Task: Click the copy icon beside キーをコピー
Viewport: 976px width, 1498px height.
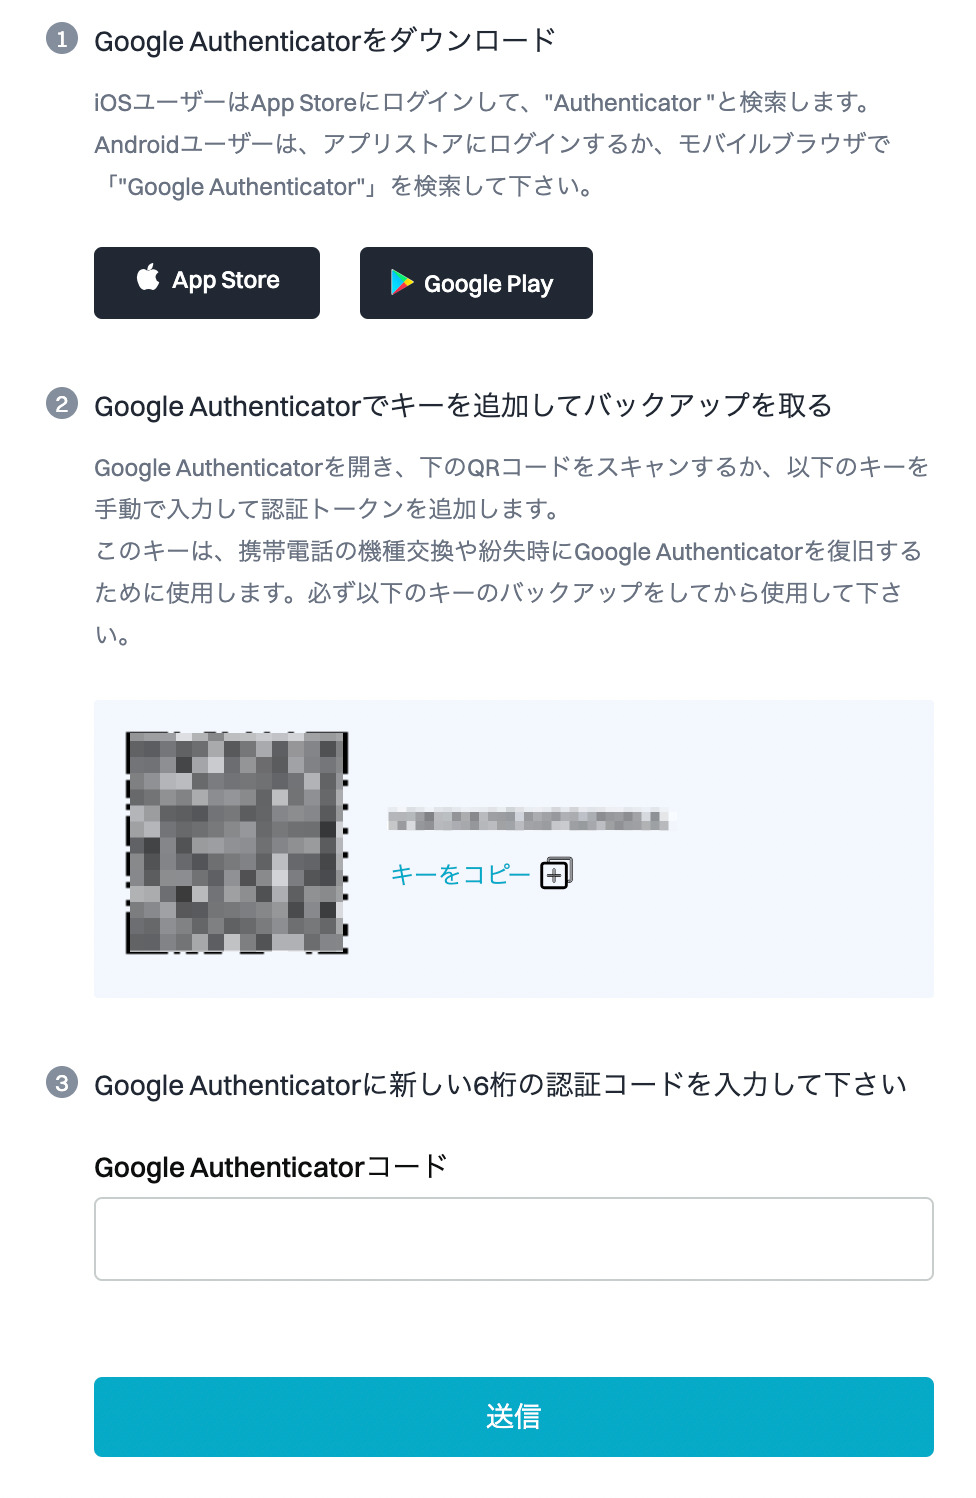Action: pos(556,873)
